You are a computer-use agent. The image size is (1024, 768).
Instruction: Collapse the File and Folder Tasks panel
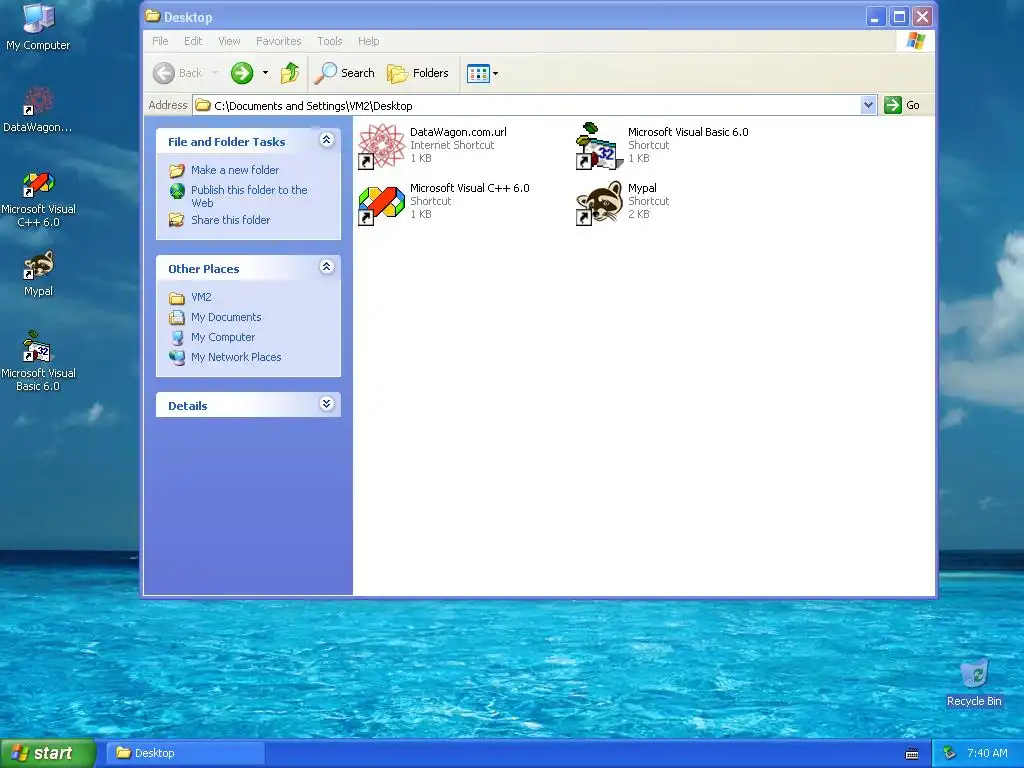tap(327, 140)
